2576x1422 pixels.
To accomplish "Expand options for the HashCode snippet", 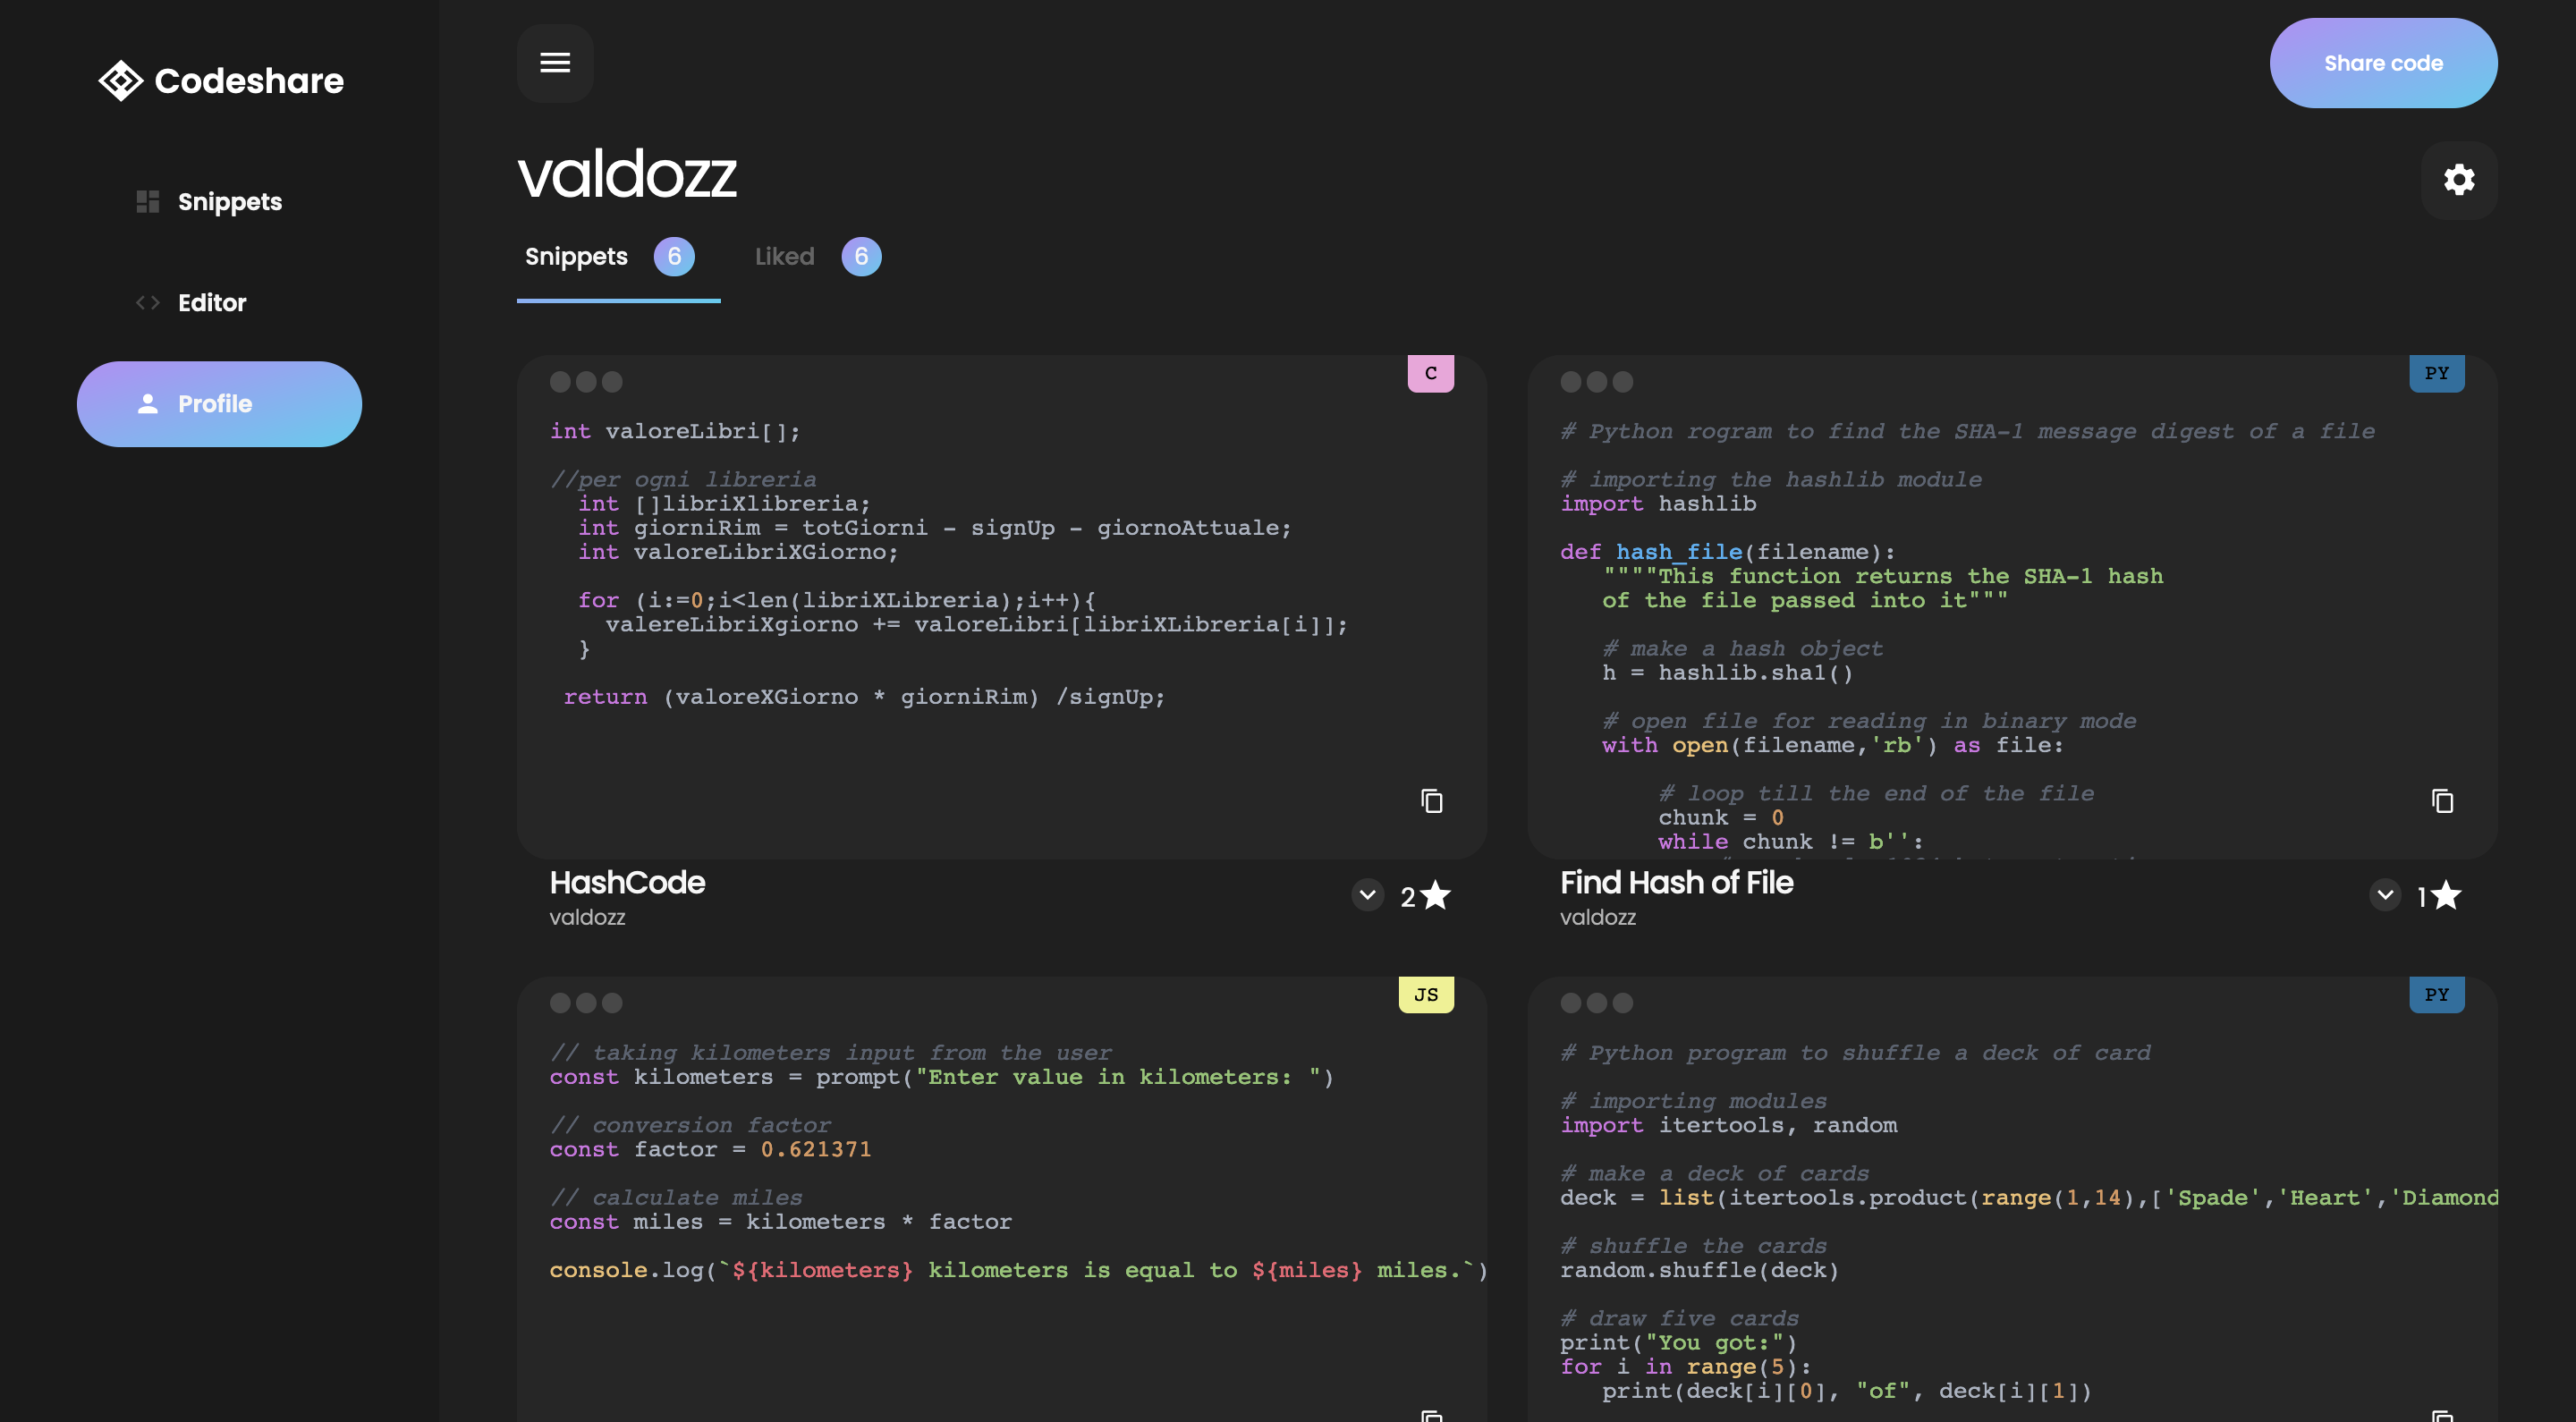I will coord(1367,895).
